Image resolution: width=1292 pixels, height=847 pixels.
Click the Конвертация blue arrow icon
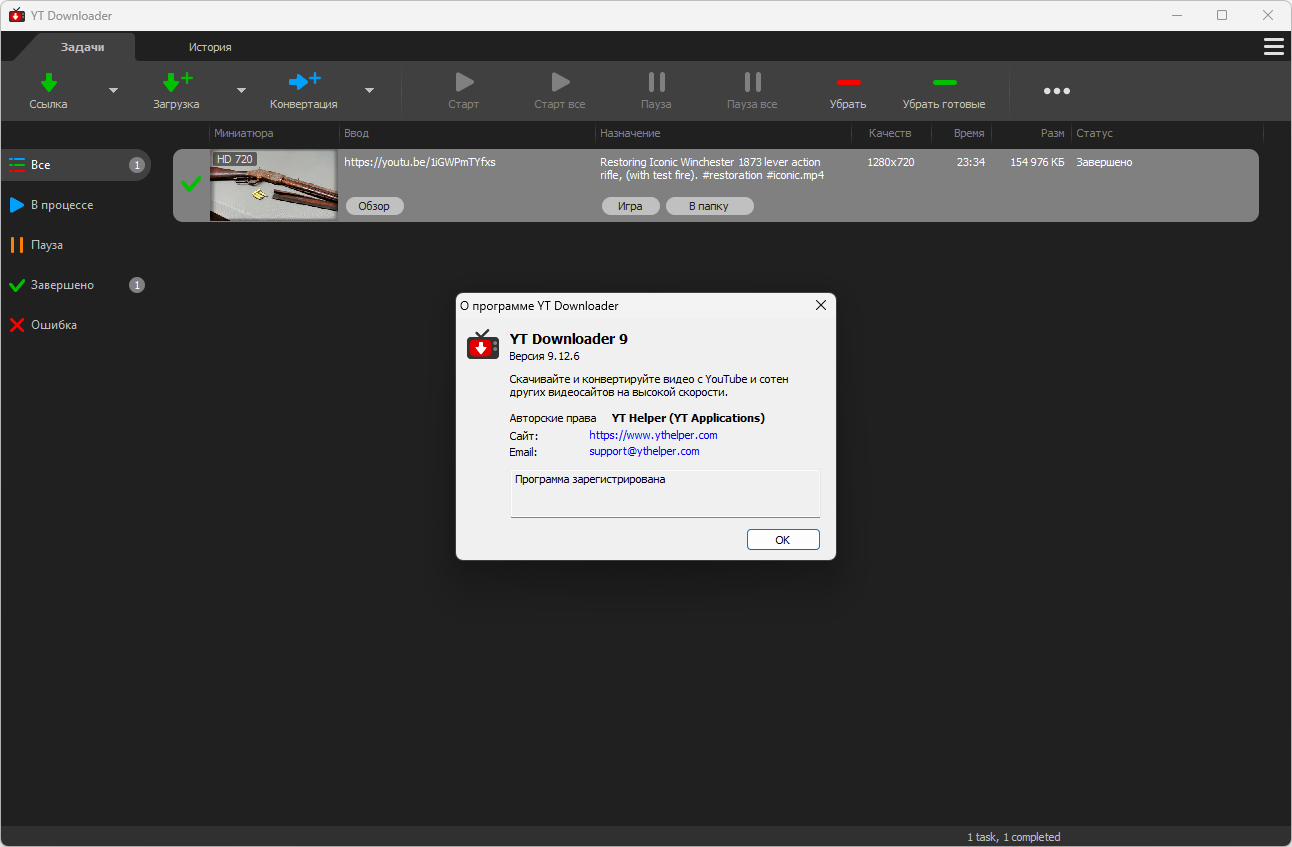304,82
